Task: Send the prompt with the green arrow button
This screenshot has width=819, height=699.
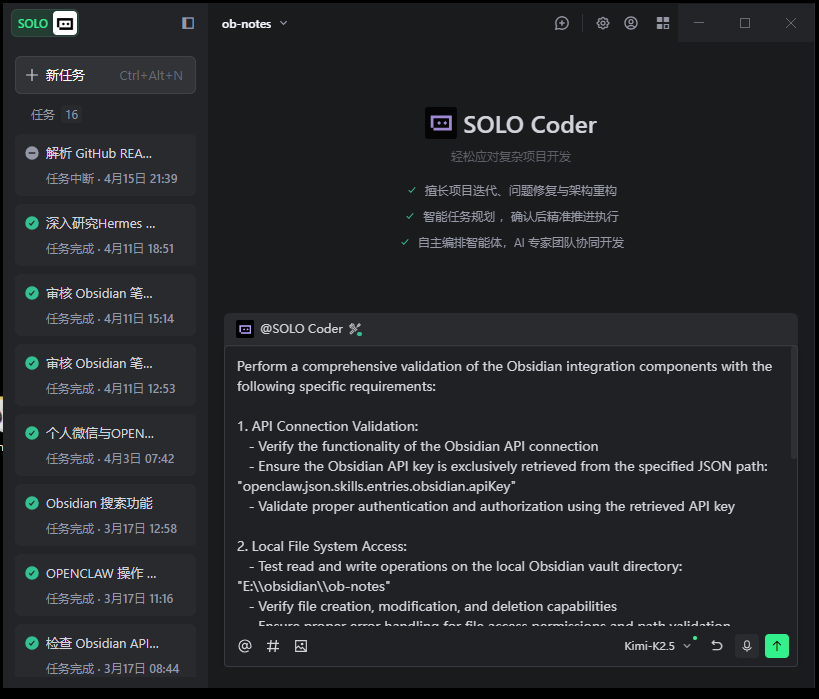Action: (x=777, y=646)
